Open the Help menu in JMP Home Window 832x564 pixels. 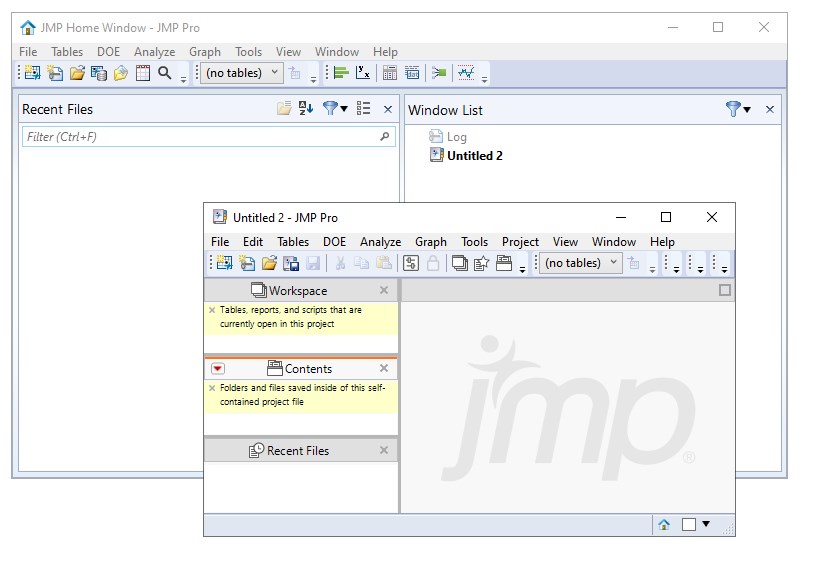point(385,51)
